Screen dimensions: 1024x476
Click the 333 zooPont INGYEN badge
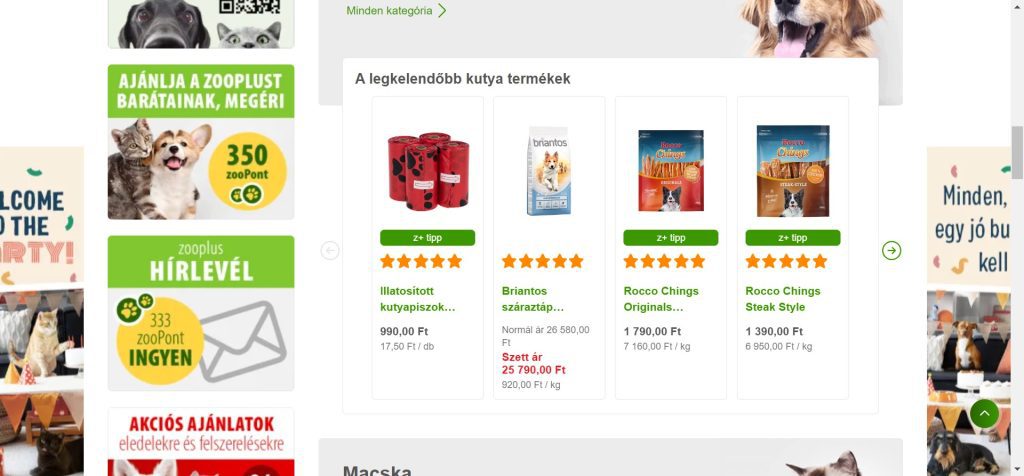click(160, 340)
